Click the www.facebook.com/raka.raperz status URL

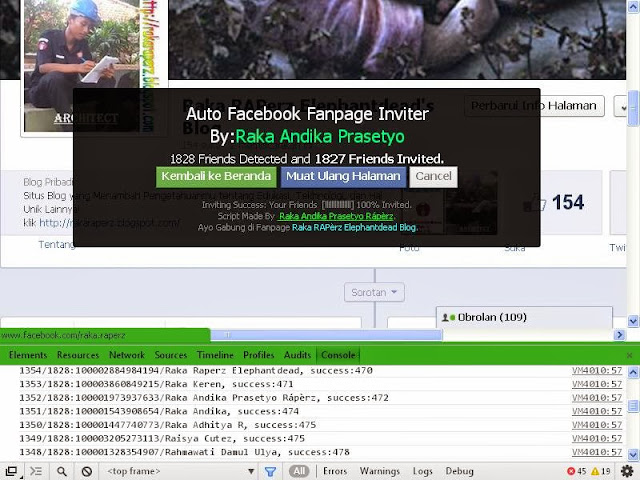tap(63, 336)
